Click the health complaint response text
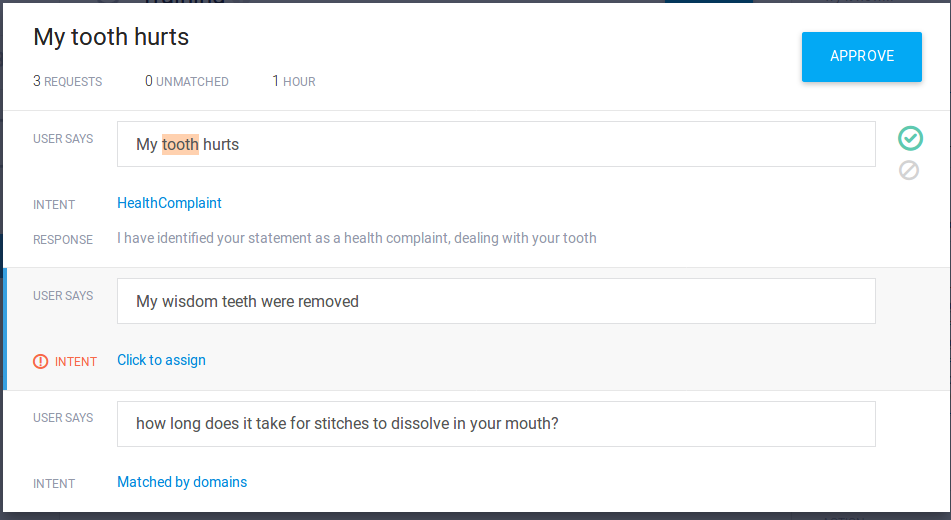The height and width of the screenshot is (520, 951). pyautogui.click(x=356, y=238)
